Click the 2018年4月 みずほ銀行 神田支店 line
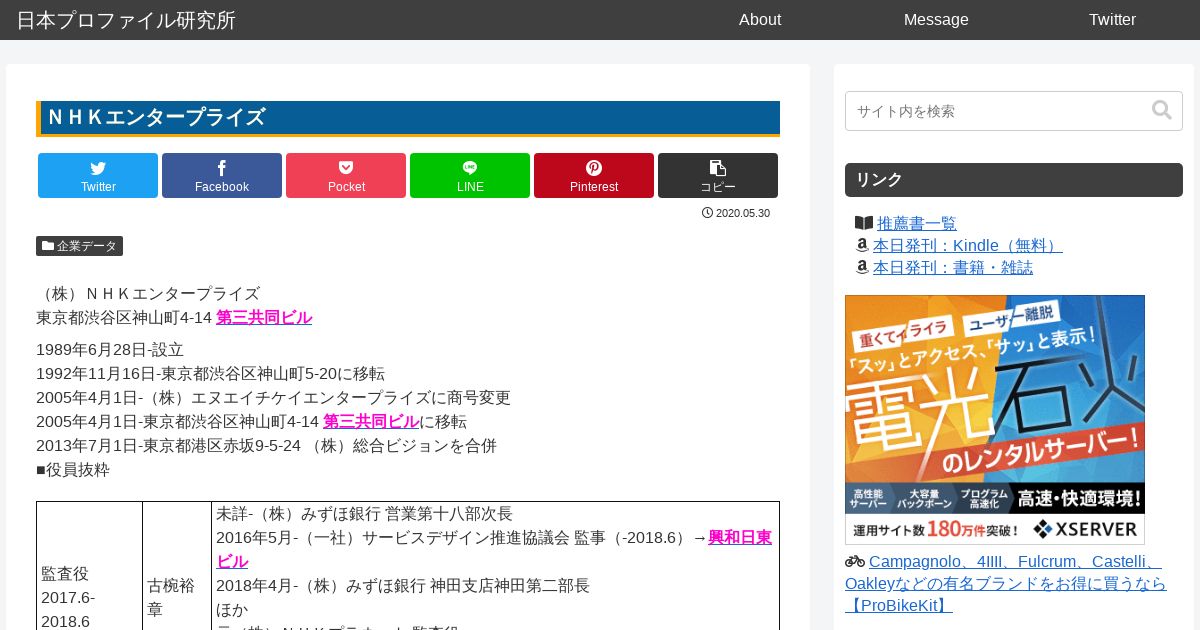 [x=403, y=586]
